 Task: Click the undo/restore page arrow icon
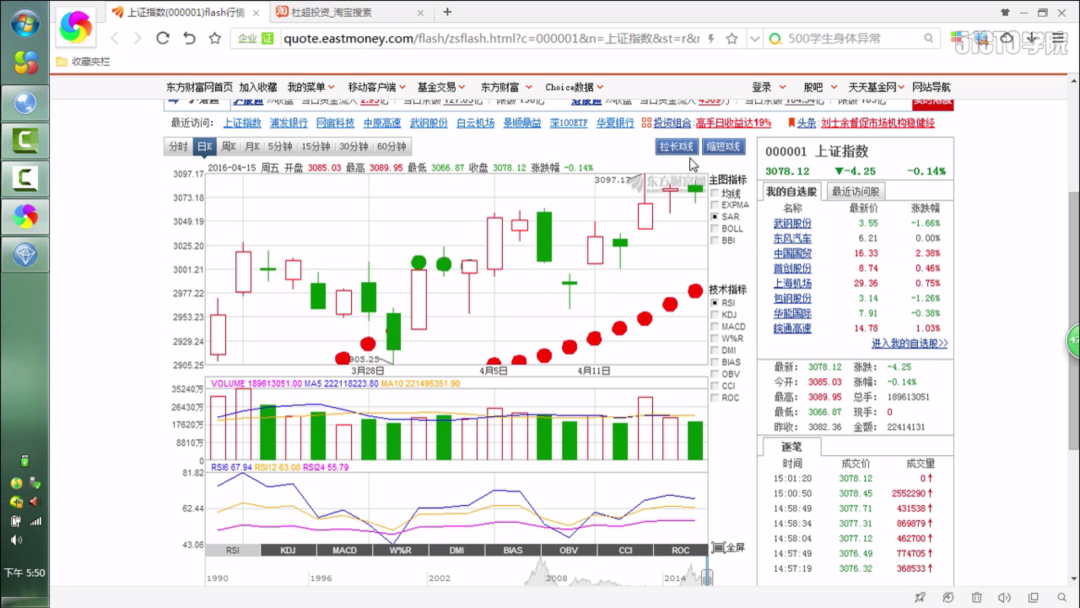pyautogui.click(x=189, y=39)
